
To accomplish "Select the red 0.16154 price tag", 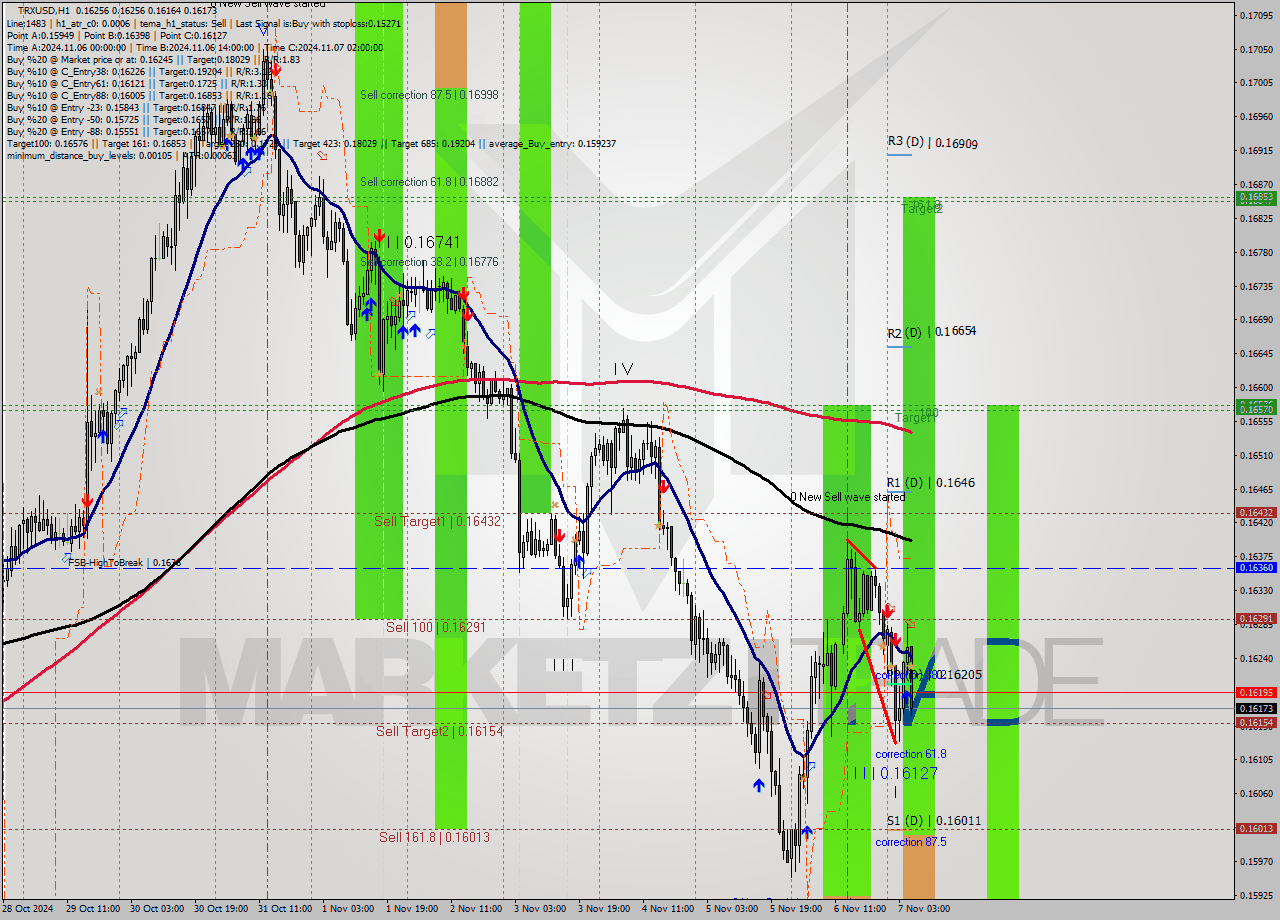I will coord(1256,722).
